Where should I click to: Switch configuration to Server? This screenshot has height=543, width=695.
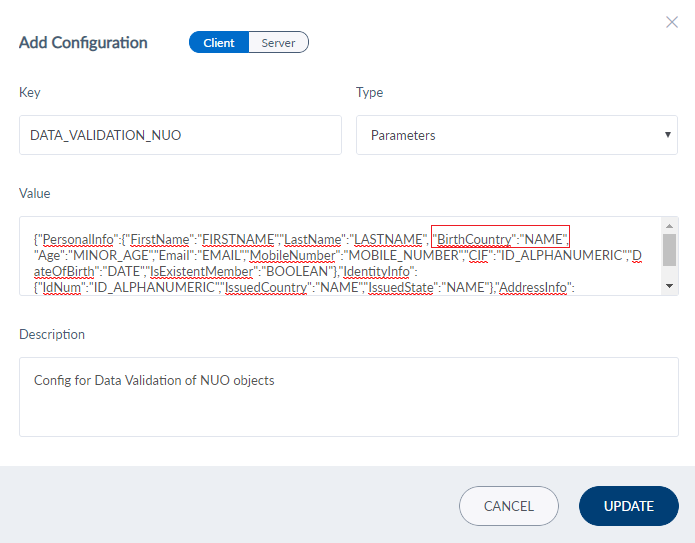pyautogui.click(x=277, y=42)
